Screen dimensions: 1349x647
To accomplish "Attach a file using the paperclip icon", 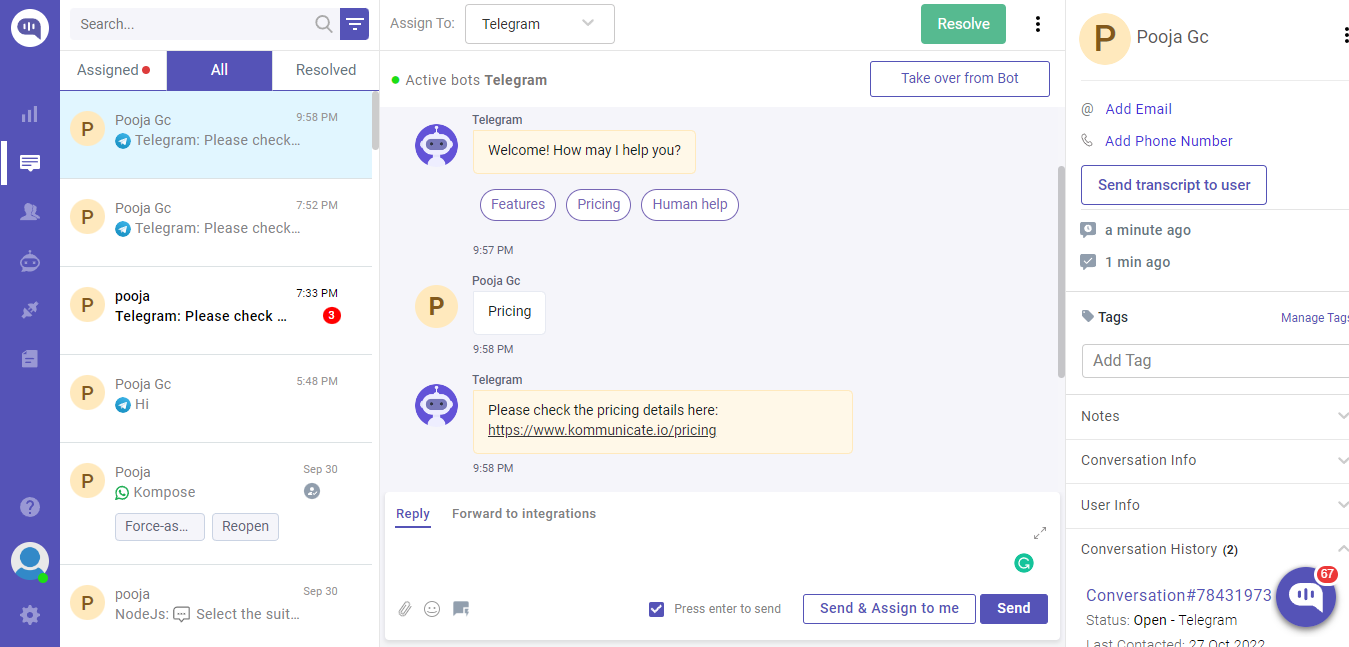I will pyautogui.click(x=405, y=608).
